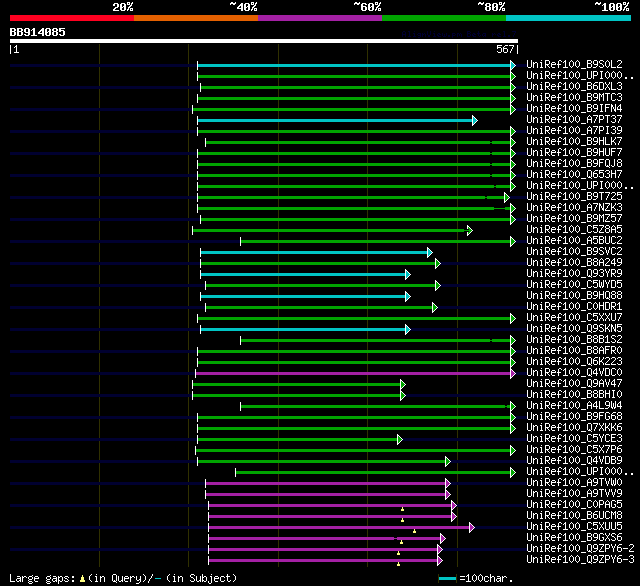Select the UniRef100_B9MZ57 label
Viewport: 640px width, 586px height.
click(x=574, y=219)
